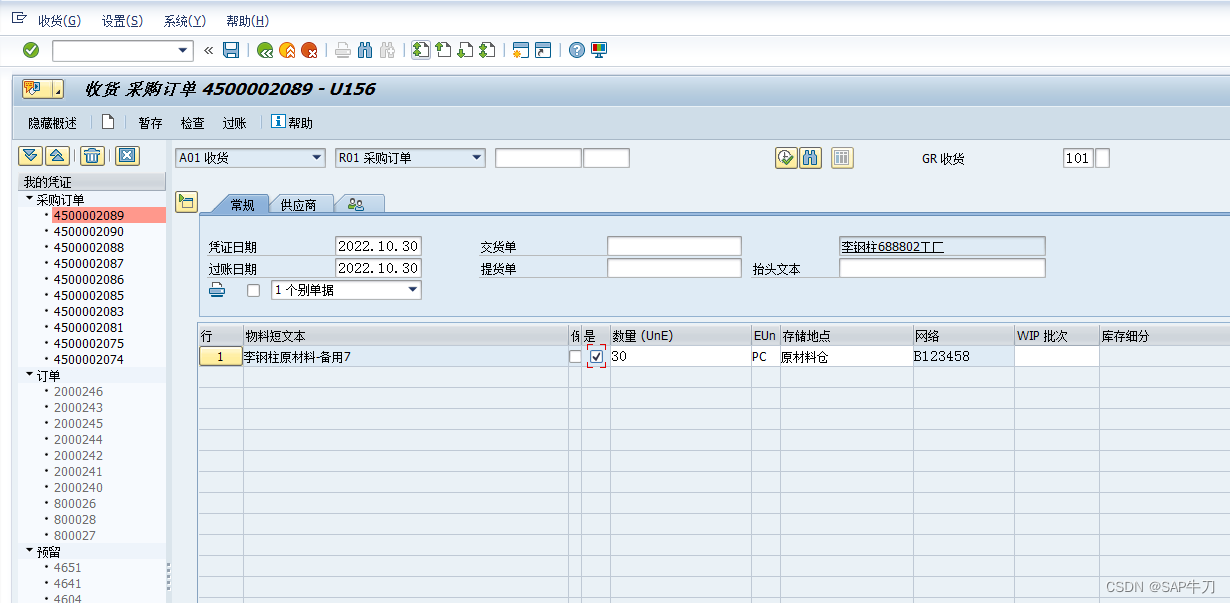The width and height of the screenshot is (1230, 603).
Task: Tick the print checkbox beside 个别单据
Action: pyautogui.click(x=253, y=291)
